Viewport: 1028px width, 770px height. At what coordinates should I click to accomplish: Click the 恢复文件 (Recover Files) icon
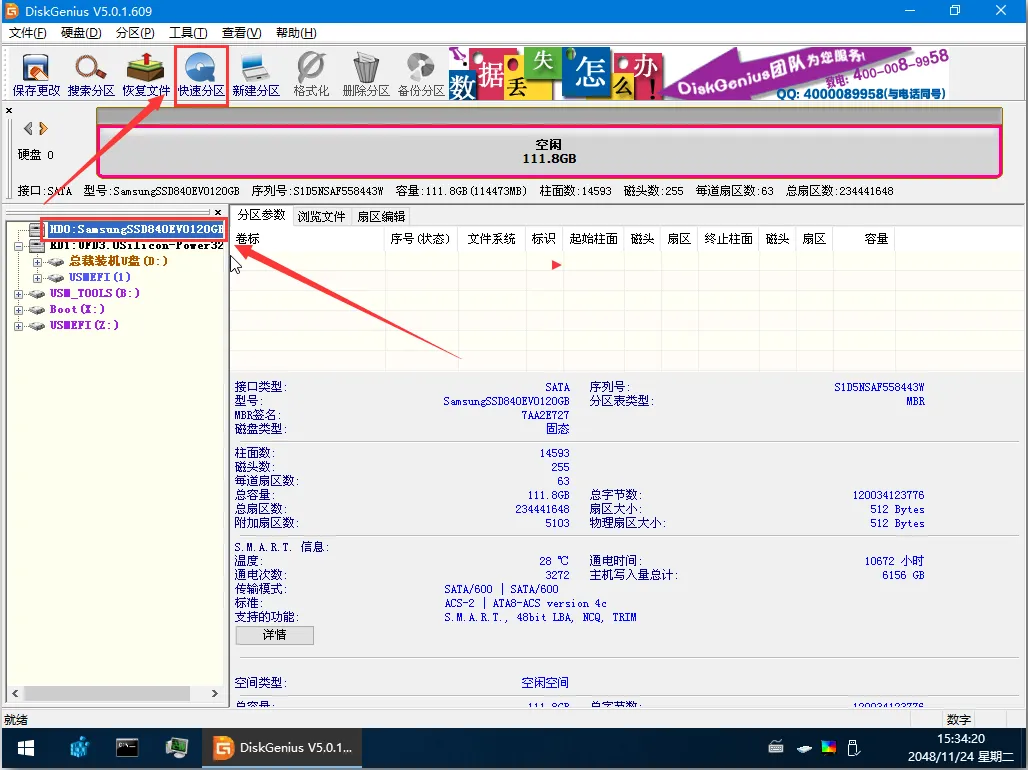click(146, 75)
